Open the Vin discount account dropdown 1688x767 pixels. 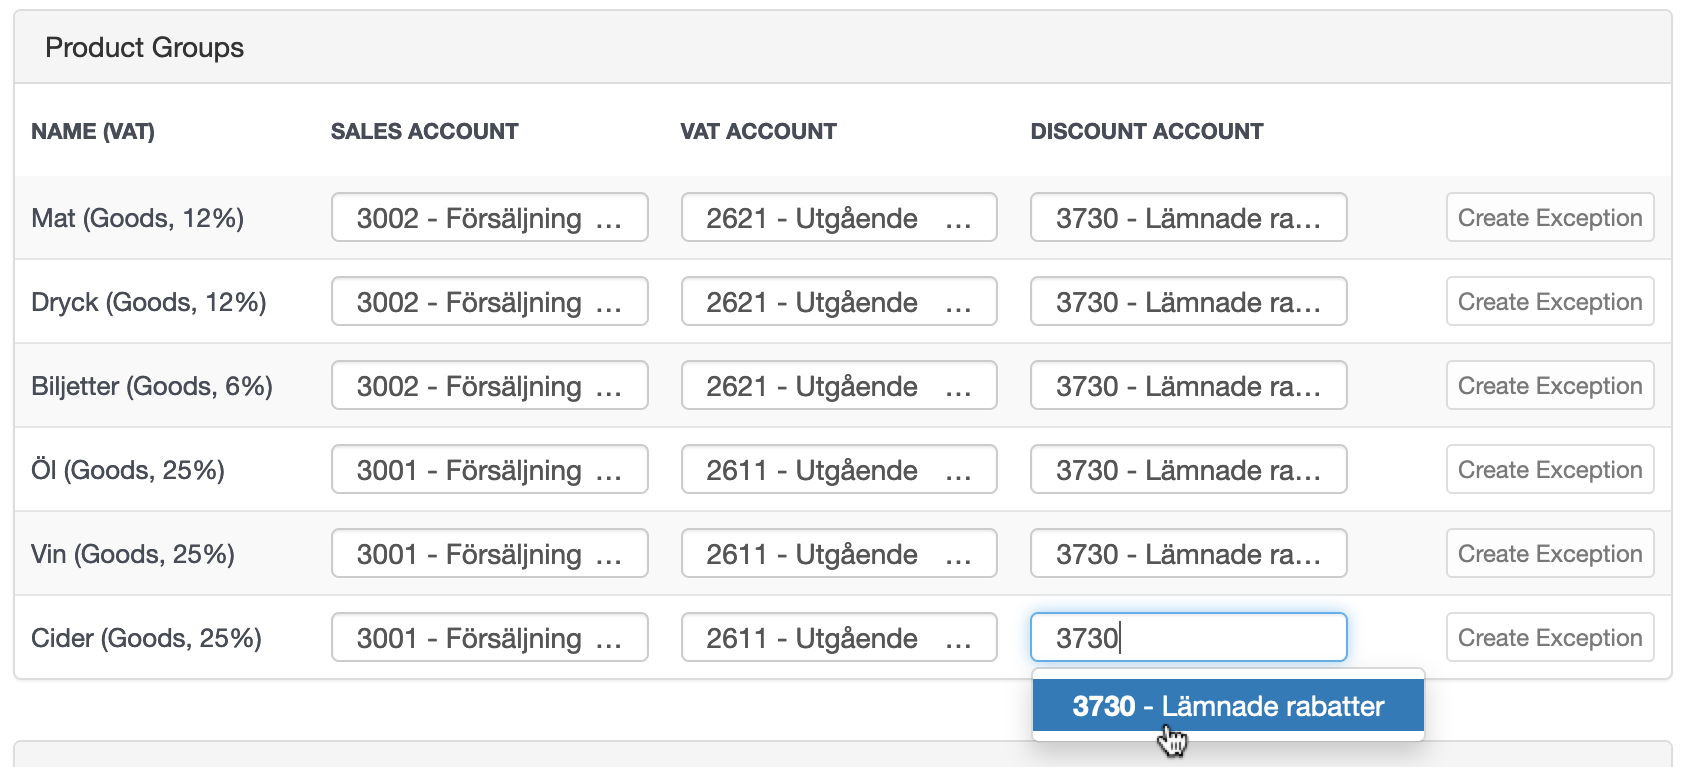coord(1189,553)
